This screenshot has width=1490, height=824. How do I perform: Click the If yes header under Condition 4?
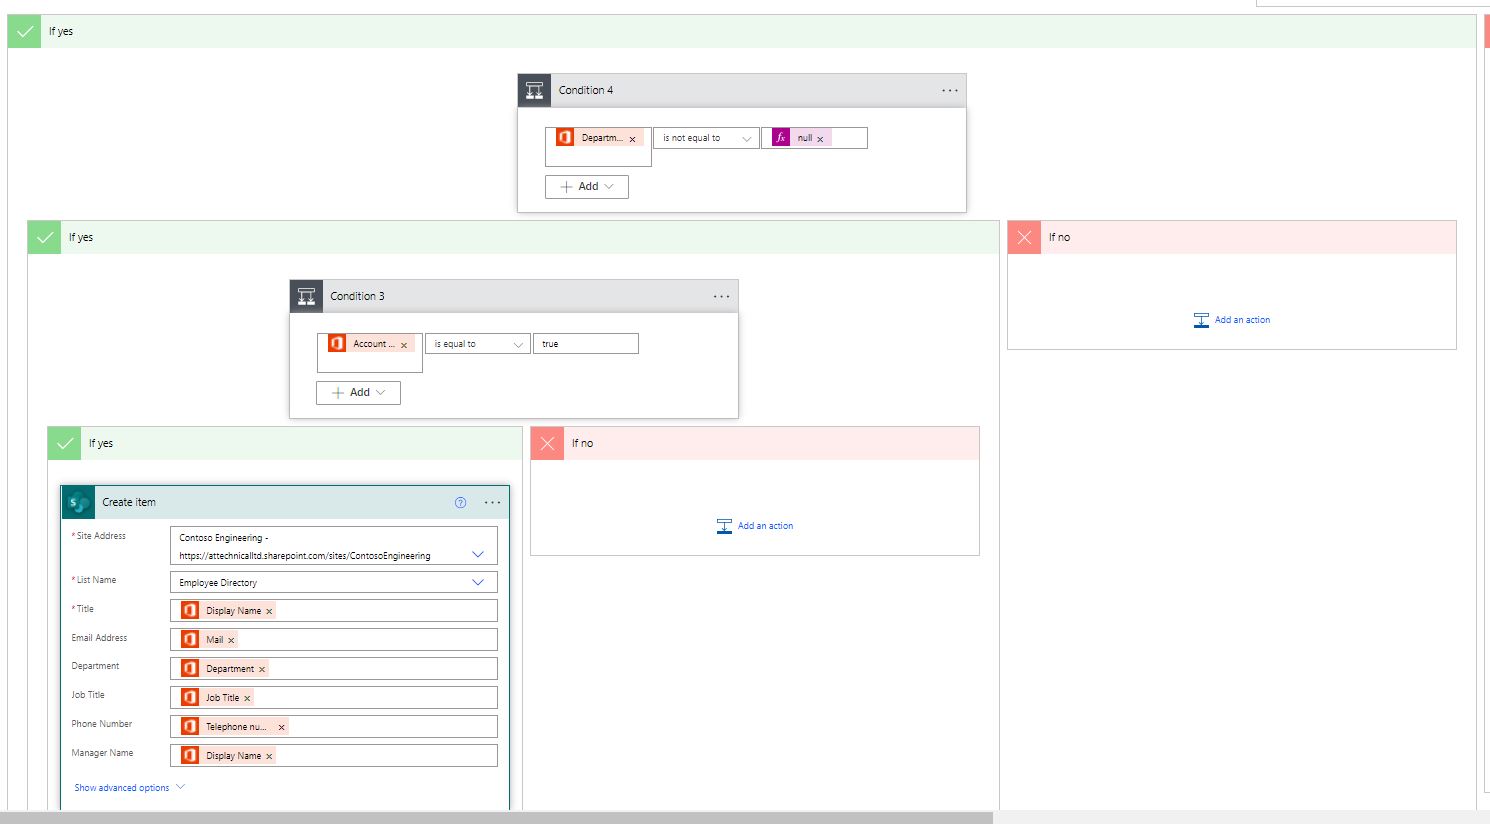click(513, 238)
